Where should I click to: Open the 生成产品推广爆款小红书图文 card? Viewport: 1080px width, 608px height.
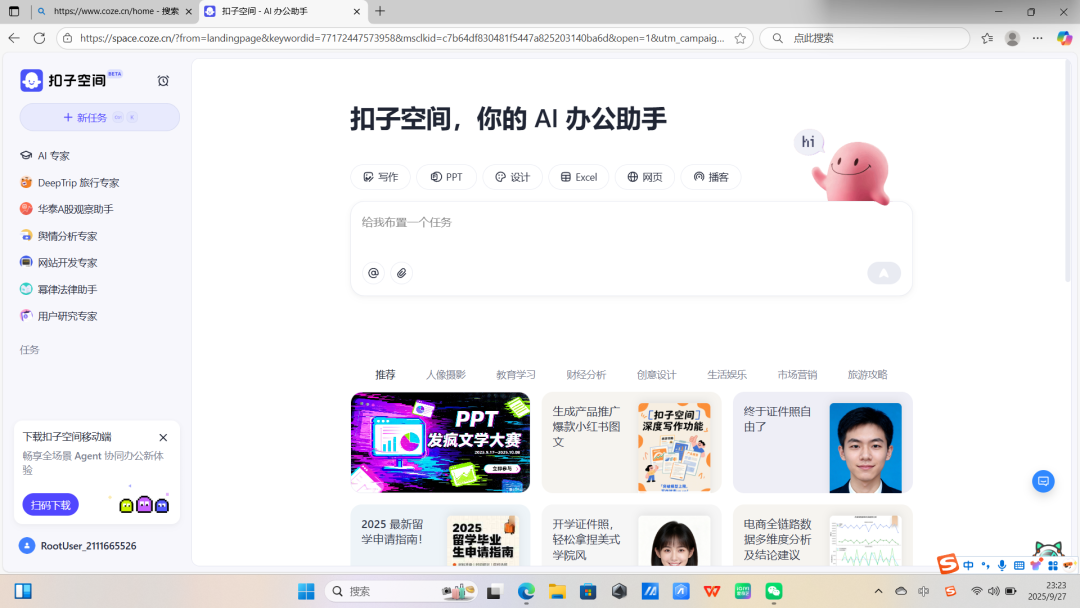pos(632,443)
